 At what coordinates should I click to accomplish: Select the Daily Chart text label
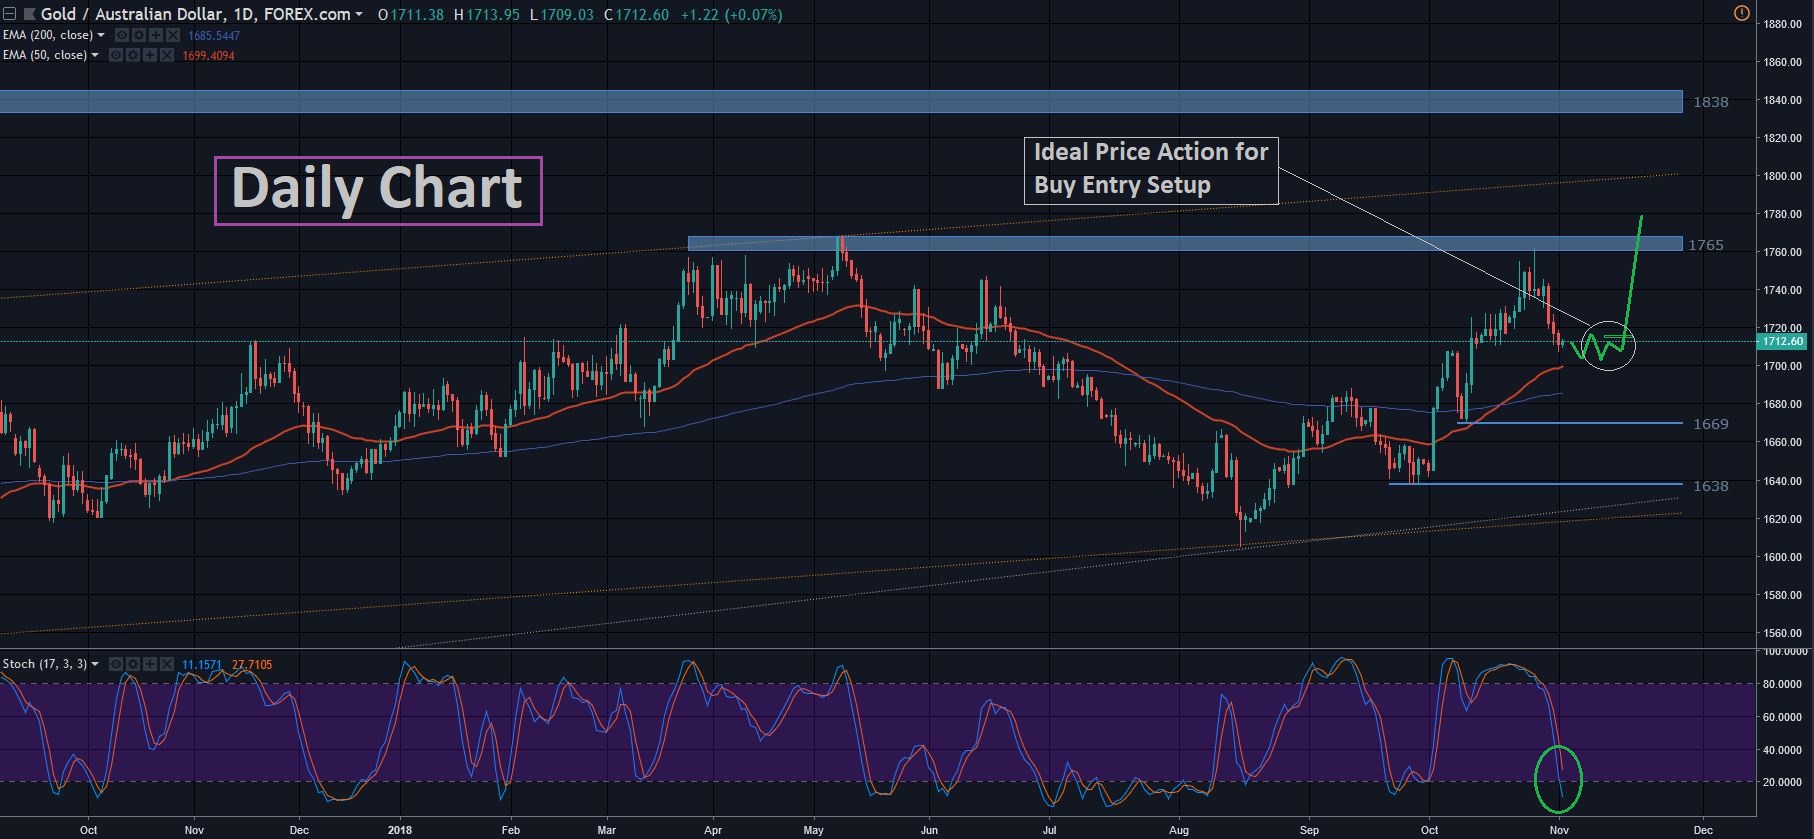click(x=378, y=190)
